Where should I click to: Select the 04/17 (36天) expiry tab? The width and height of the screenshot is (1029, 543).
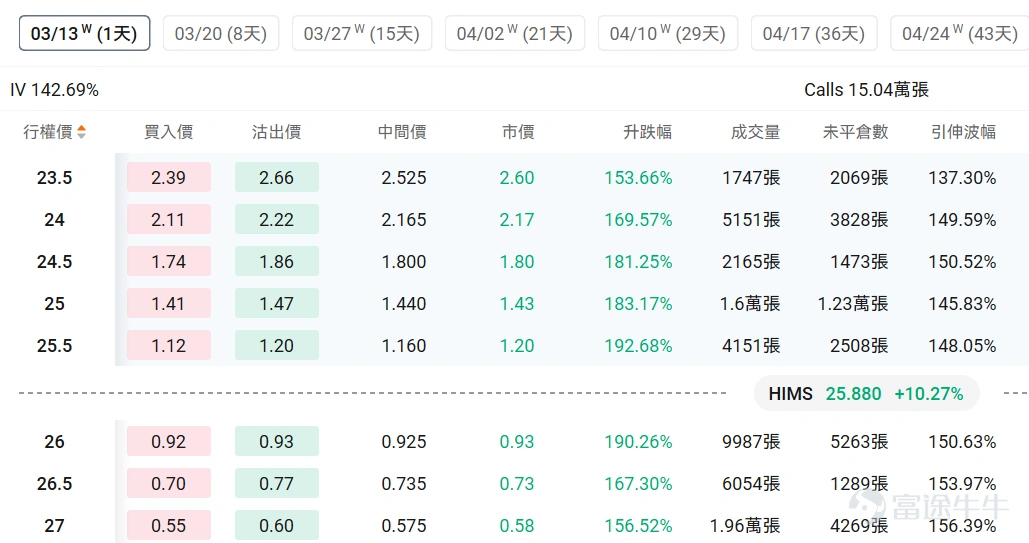tap(814, 33)
